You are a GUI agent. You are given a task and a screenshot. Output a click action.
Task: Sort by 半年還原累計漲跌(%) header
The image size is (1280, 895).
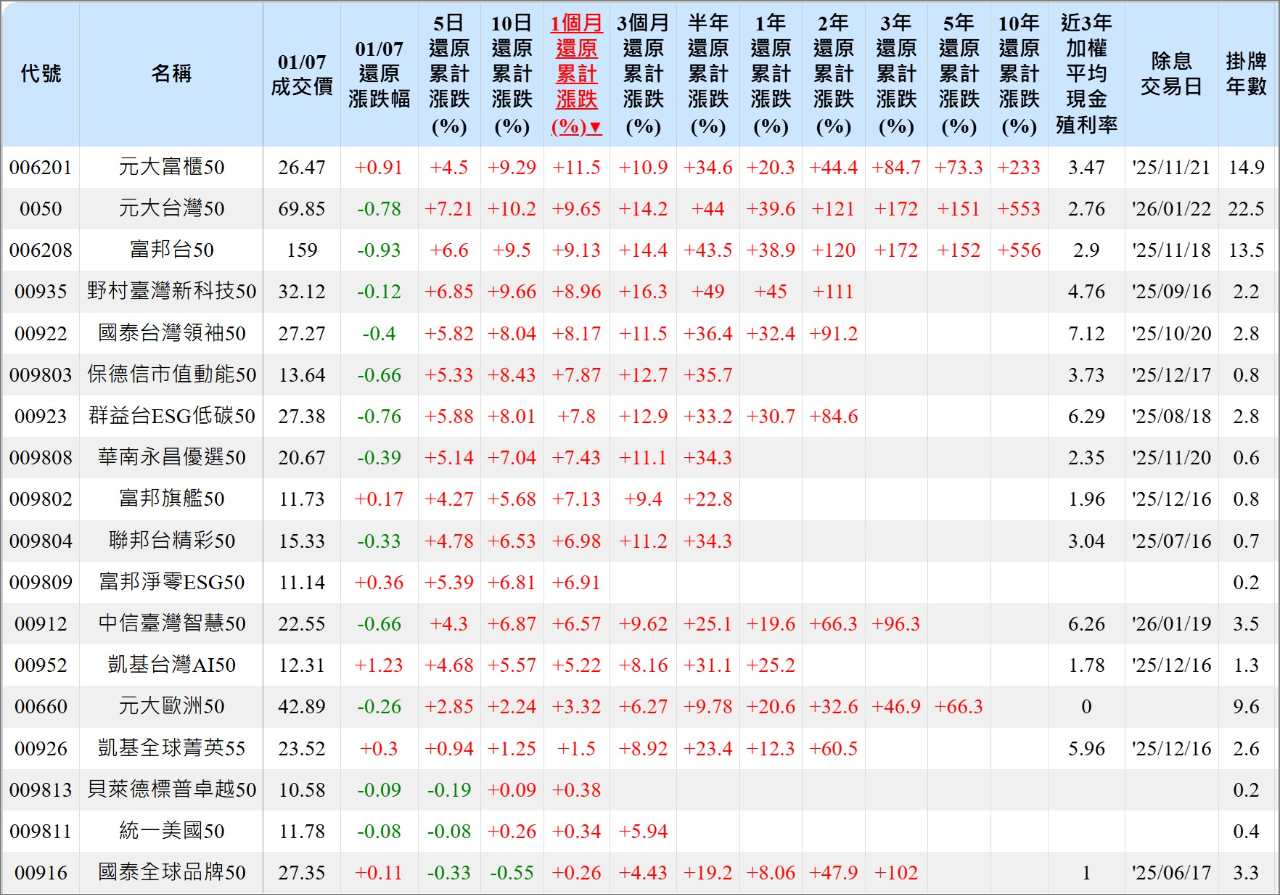[708, 74]
